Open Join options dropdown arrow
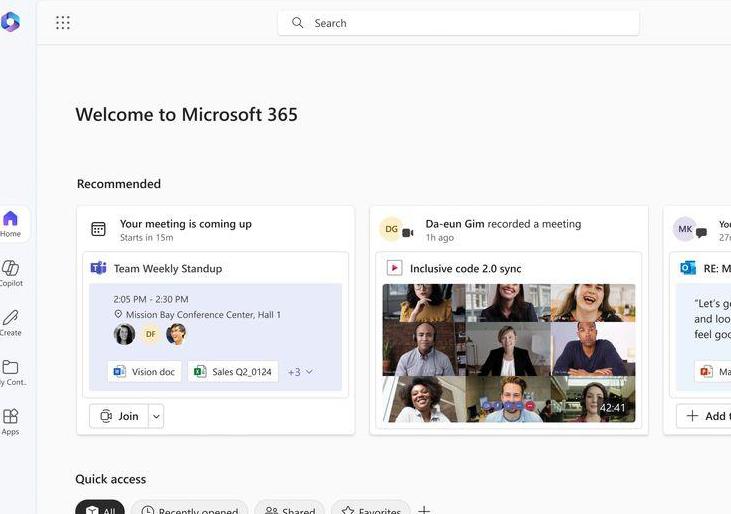Viewport: 731px width, 514px height. point(156,416)
